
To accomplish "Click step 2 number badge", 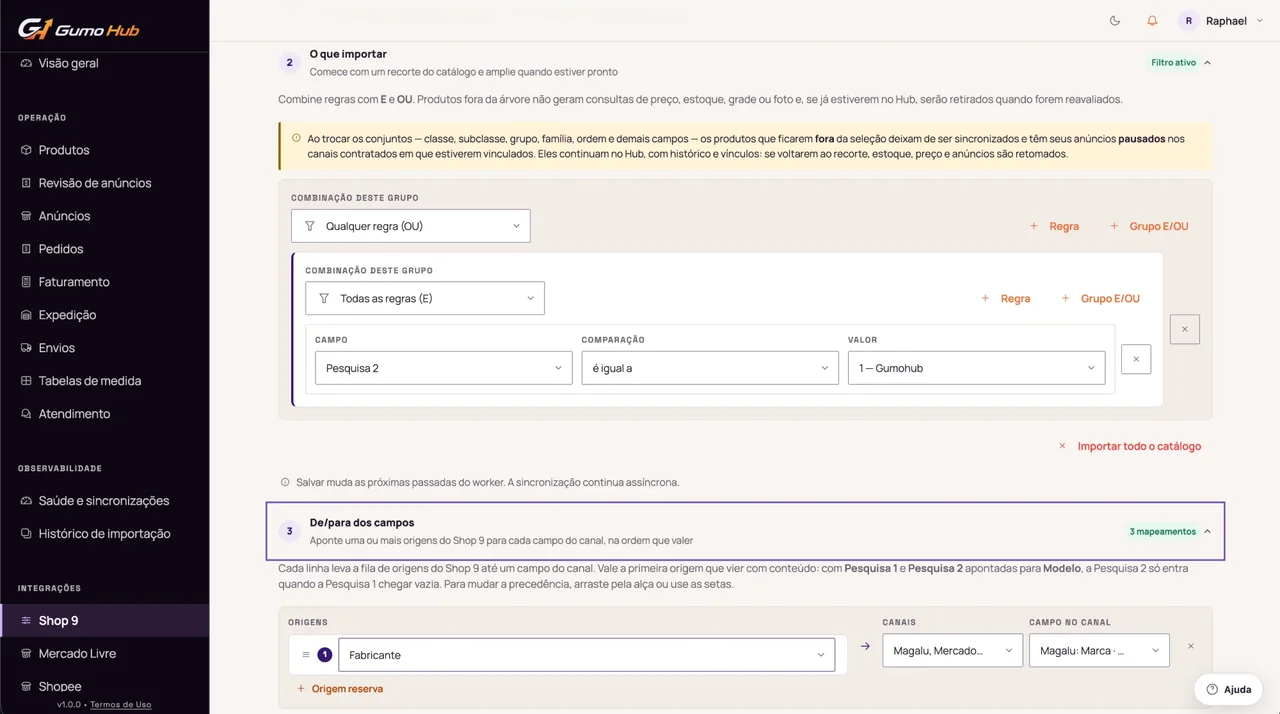I will pyautogui.click(x=289, y=63).
